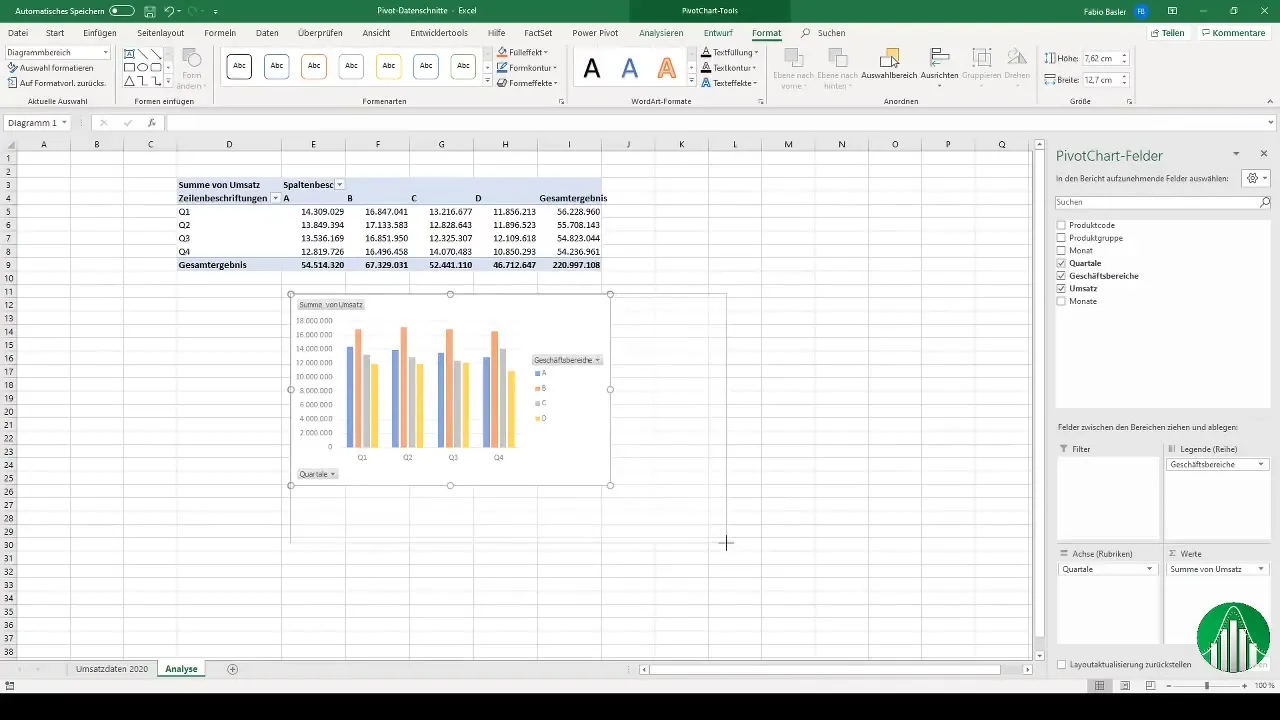Select the orange-outlined Abc shape style
This screenshot has width=1280, height=720.
(x=314, y=67)
